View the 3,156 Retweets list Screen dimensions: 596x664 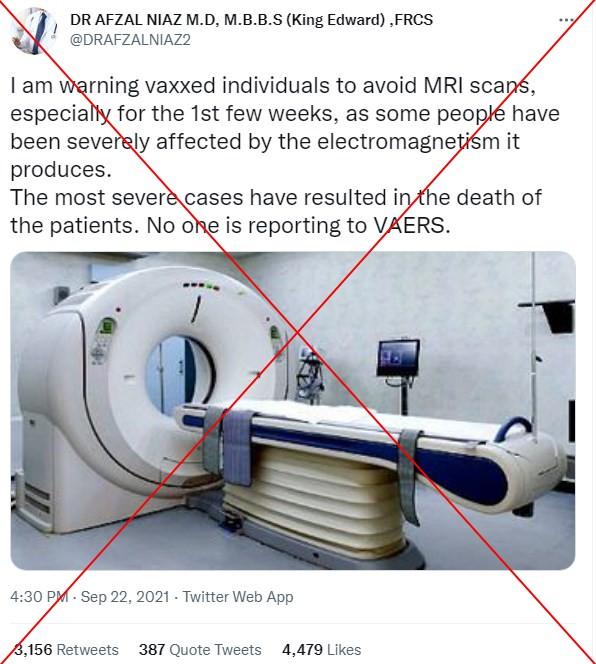66,649
